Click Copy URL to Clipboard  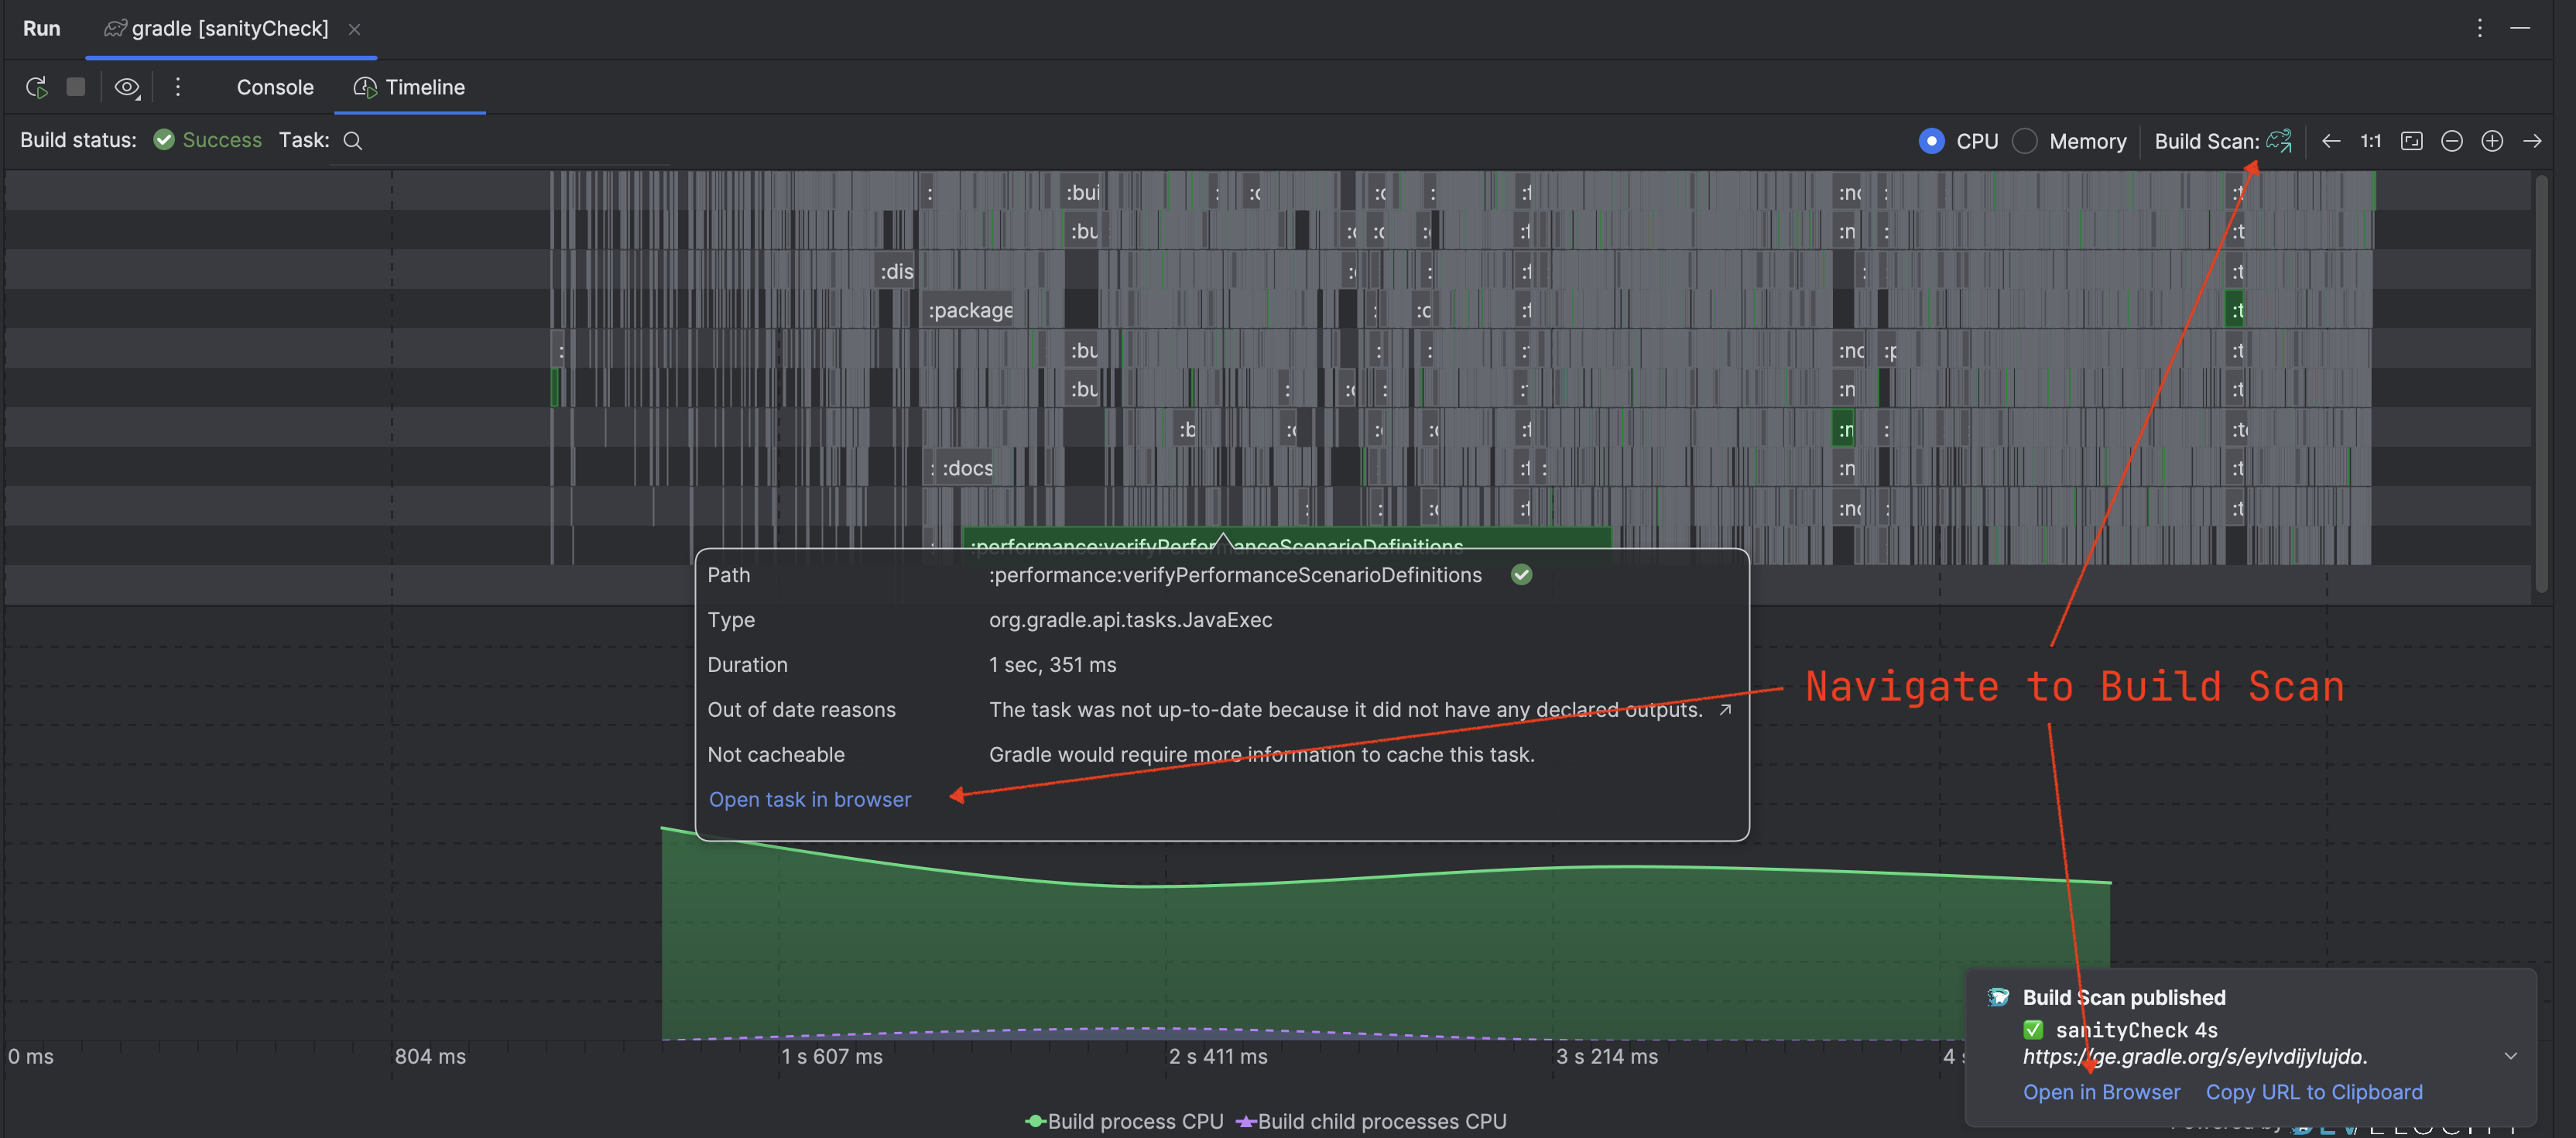pyautogui.click(x=2313, y=1092)
